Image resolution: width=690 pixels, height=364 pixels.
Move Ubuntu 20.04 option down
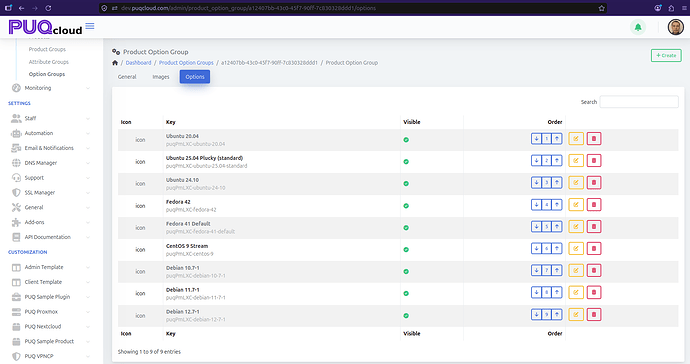coord(536,139)
